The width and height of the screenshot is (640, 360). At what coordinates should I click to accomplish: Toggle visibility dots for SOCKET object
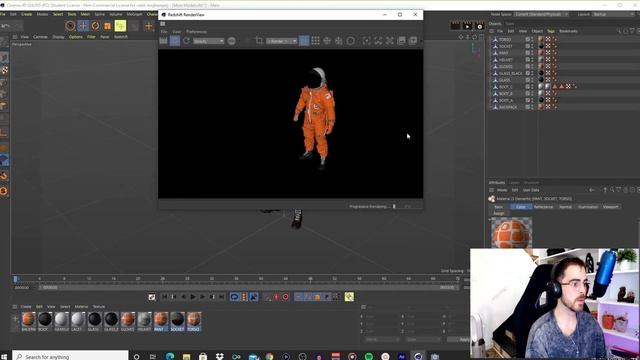click(x=532, y=46)
